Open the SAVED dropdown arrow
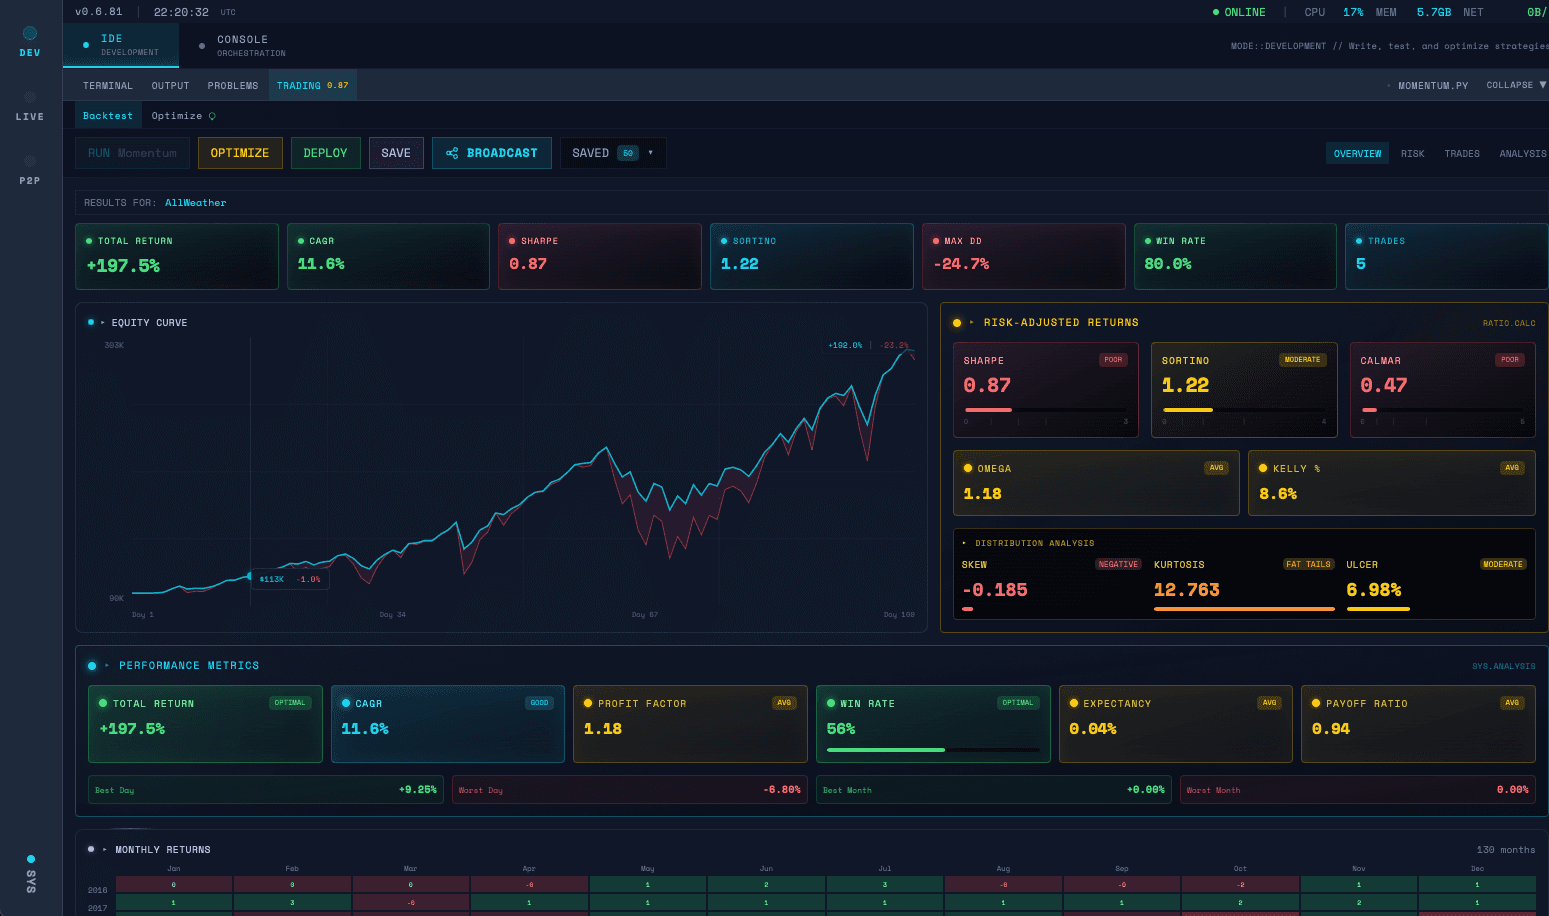Image resolution: width=1549 pixels, height=916 pixels. (650, 152)
